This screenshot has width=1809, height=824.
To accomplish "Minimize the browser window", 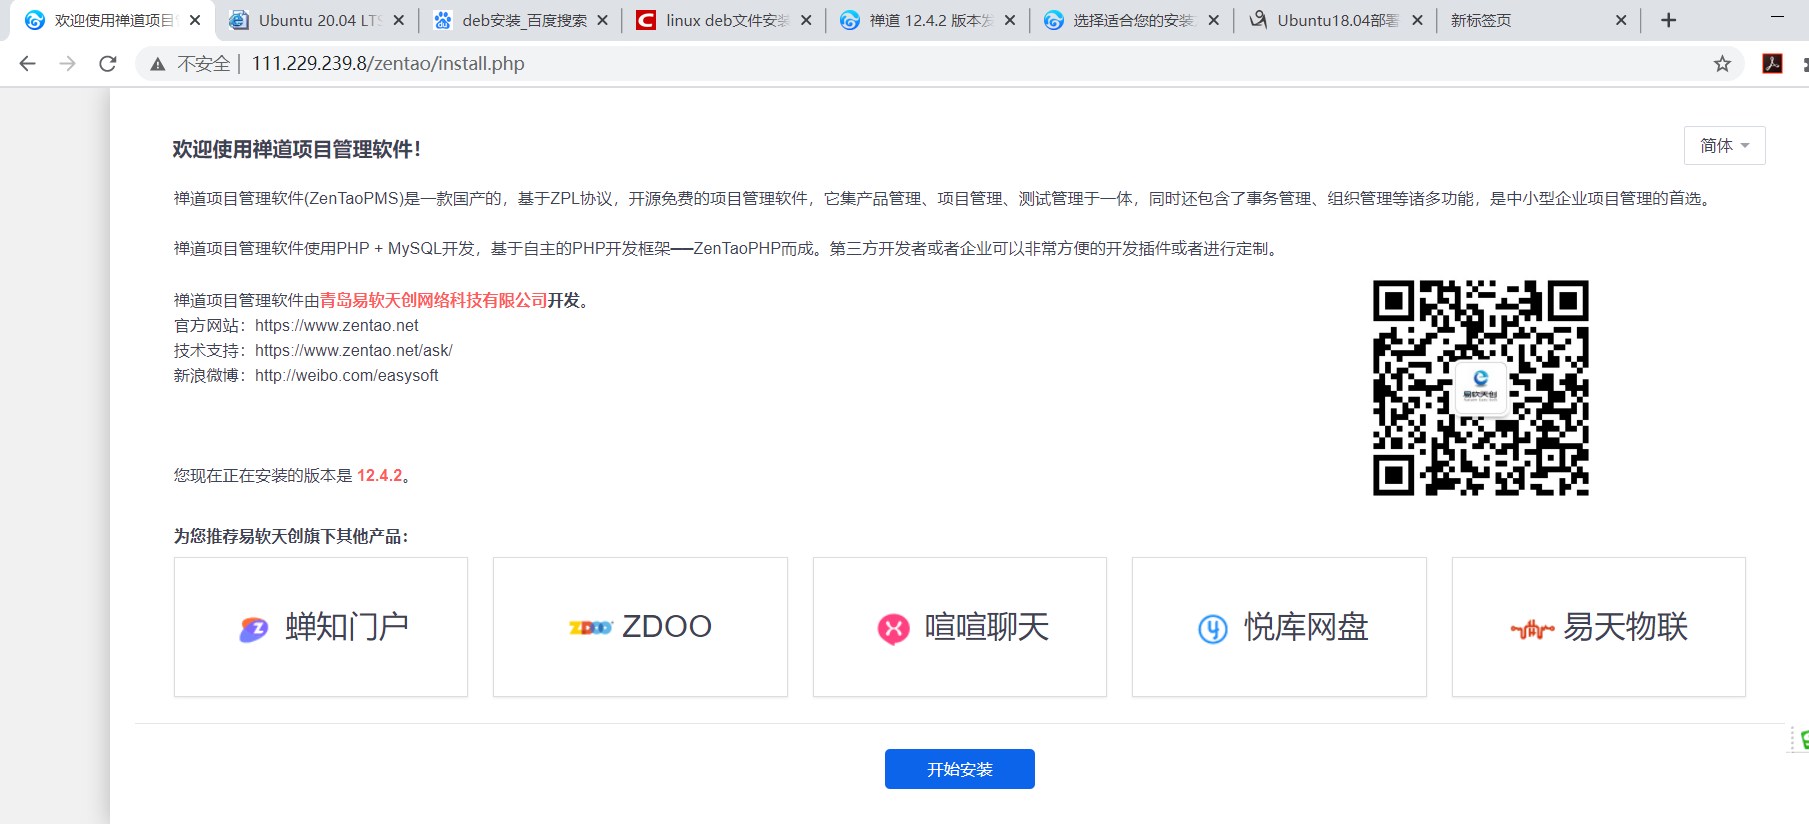I will click(x=1777, y=17).
